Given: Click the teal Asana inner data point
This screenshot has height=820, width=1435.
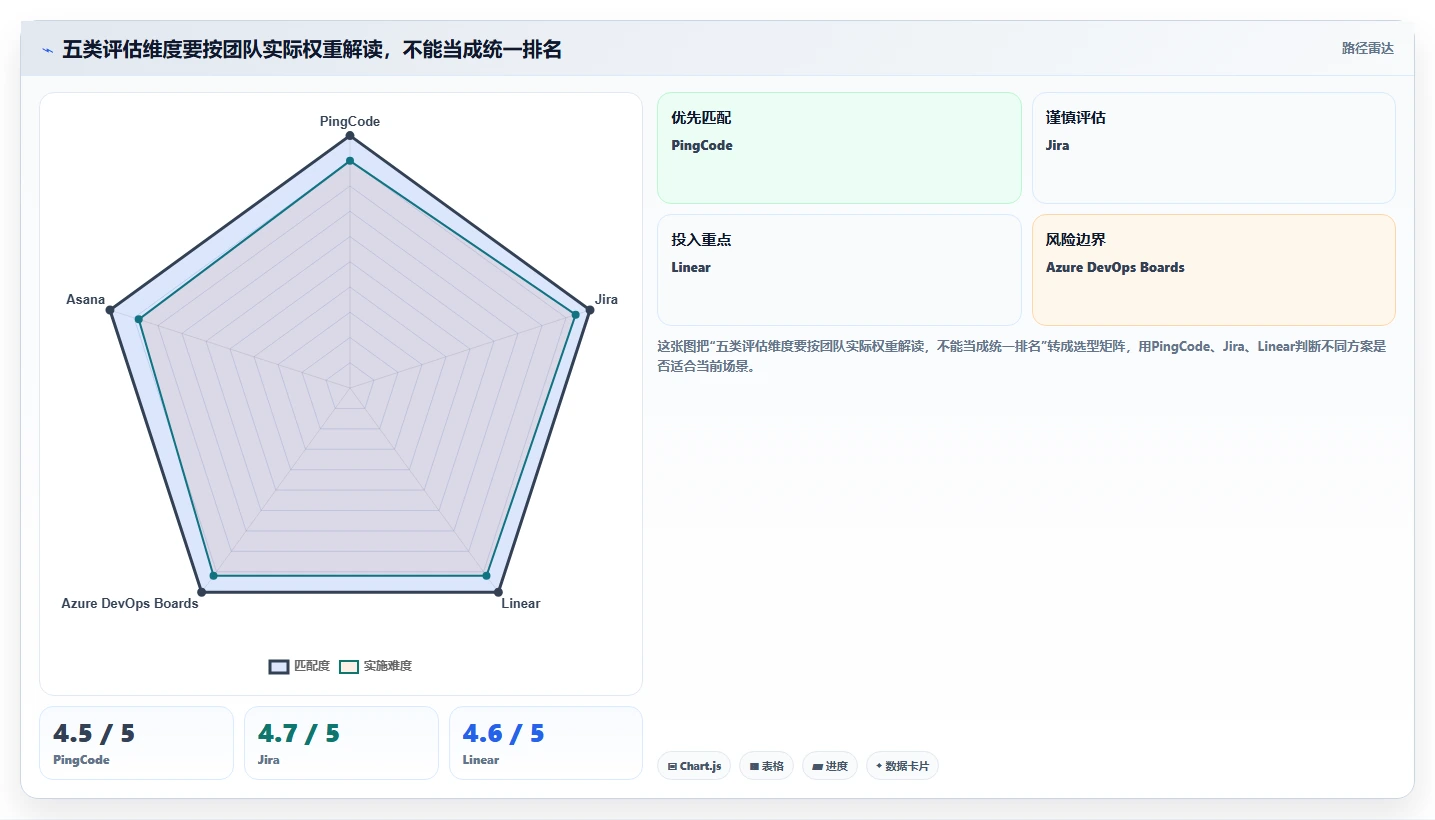Looking at the screenshot, I should click(140, 320).
